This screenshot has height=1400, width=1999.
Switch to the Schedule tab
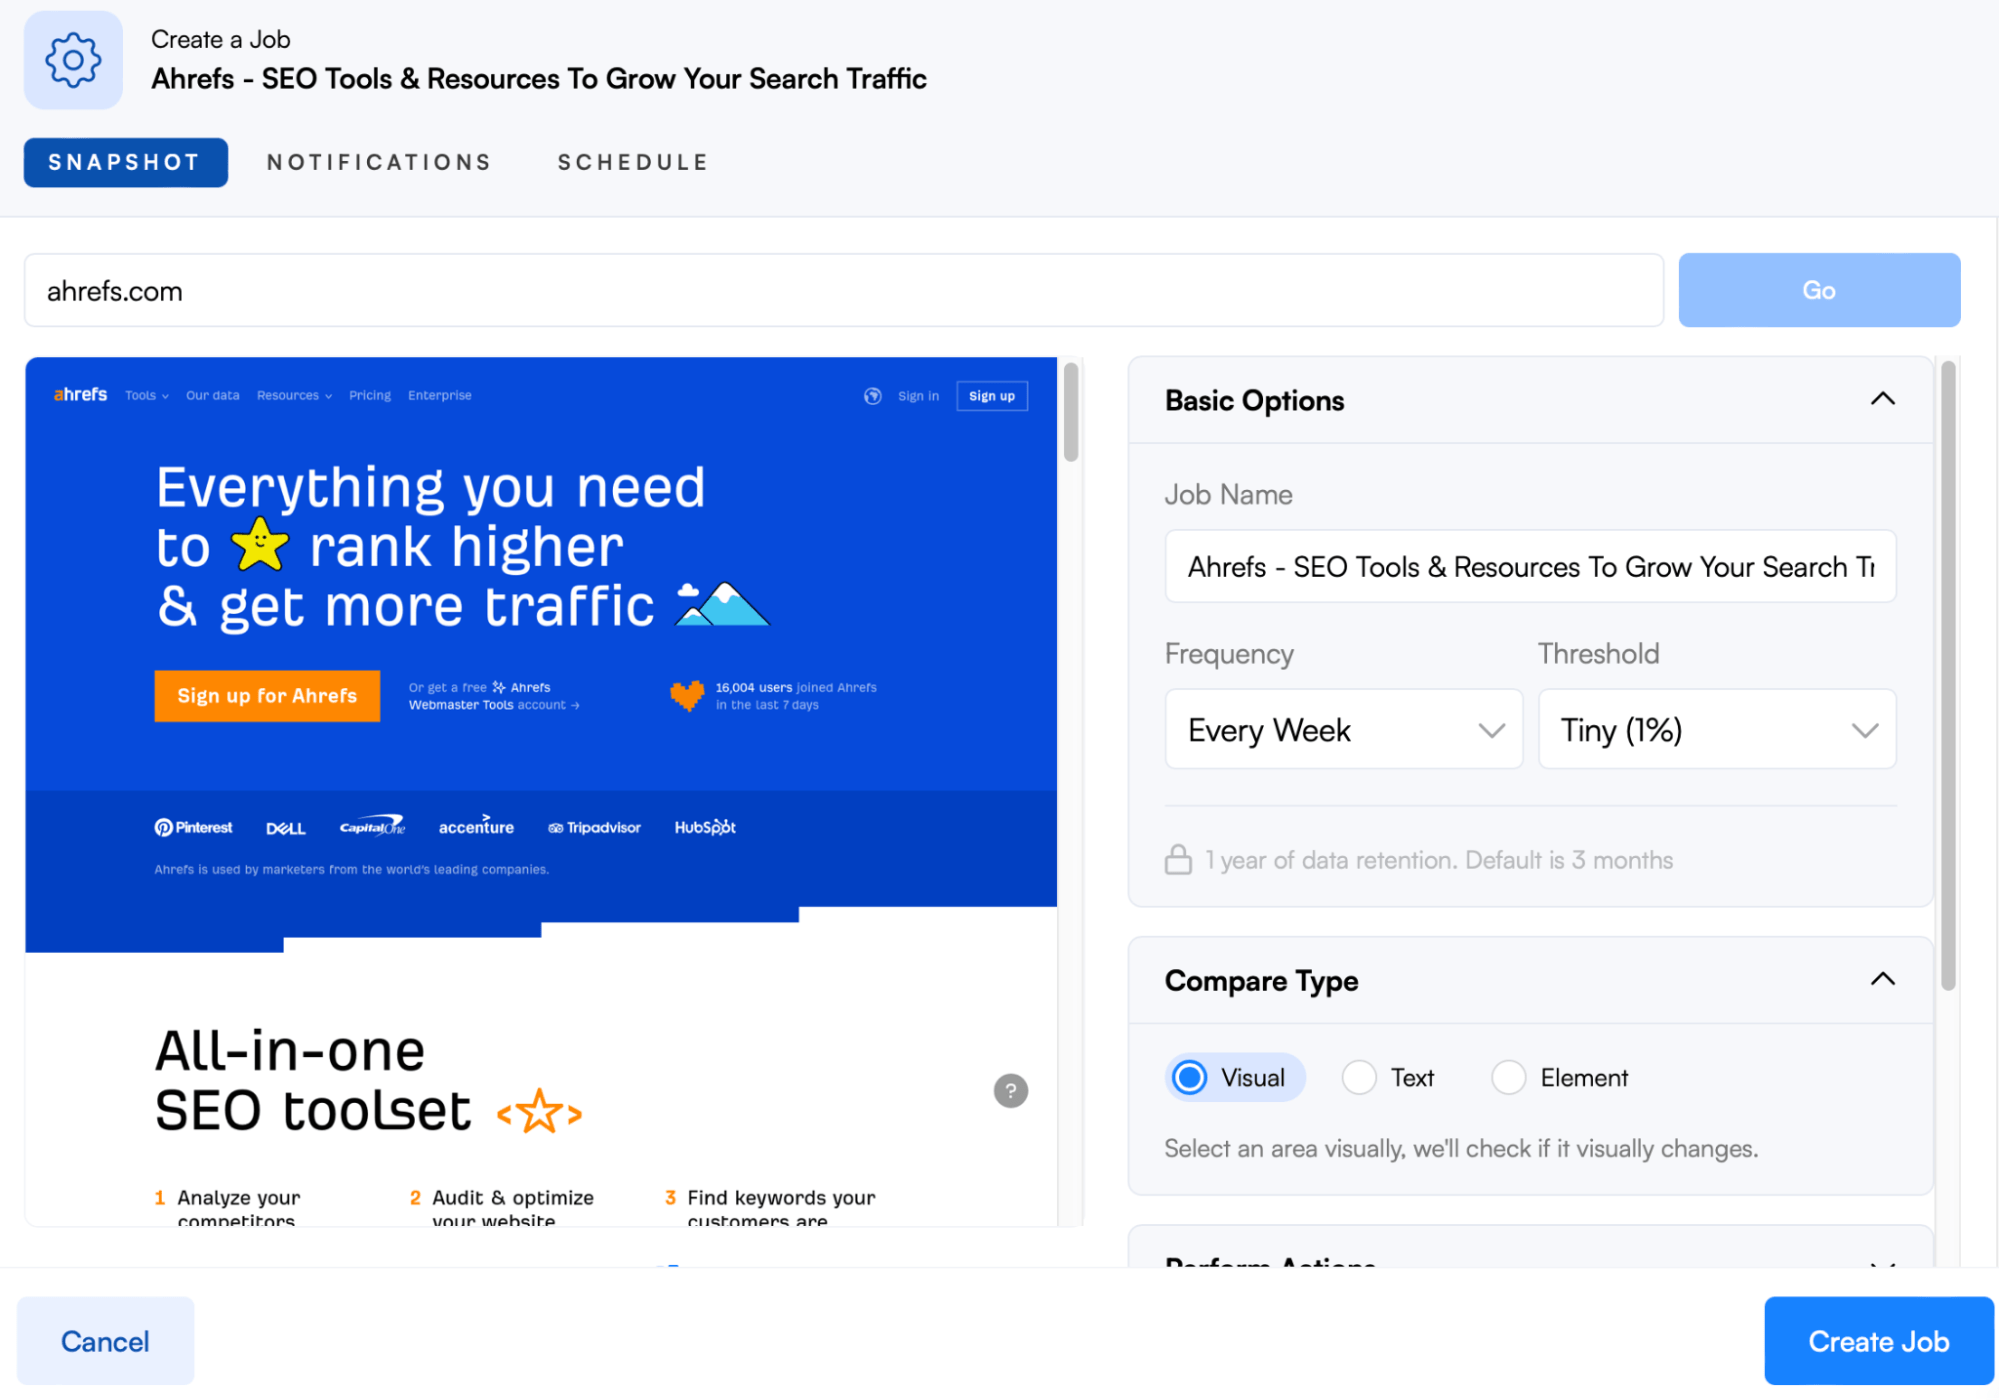633,162
